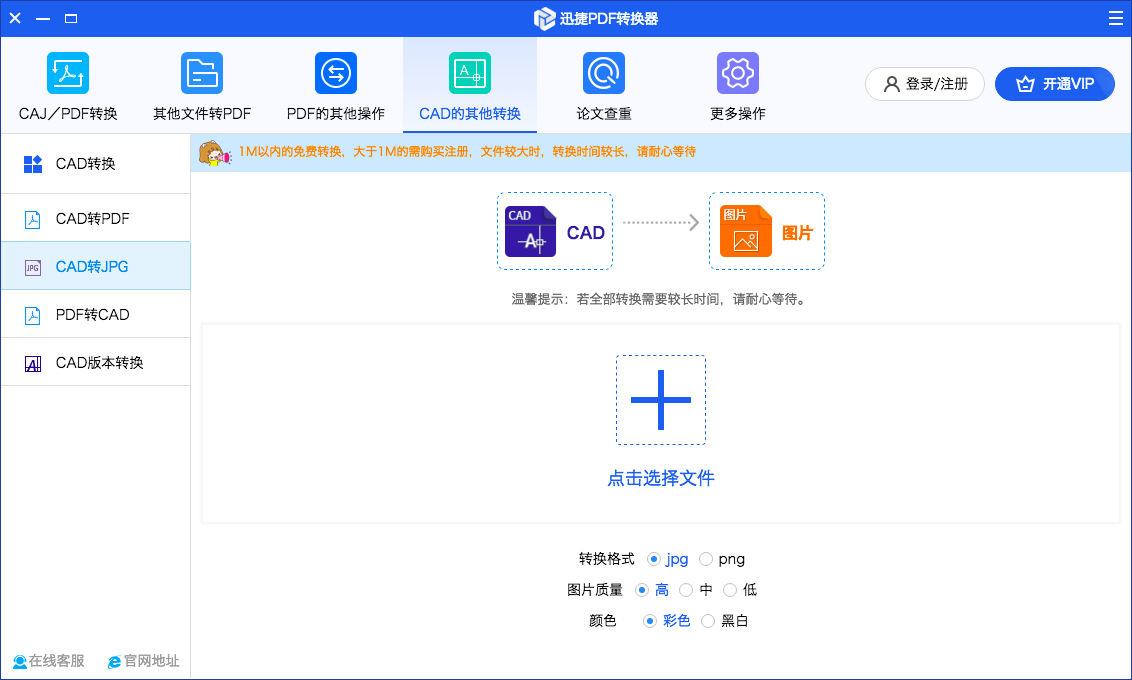The image size is (1132, 680).
Task: Switch to 更多操作 tab label
Action: tap(738, 113)
